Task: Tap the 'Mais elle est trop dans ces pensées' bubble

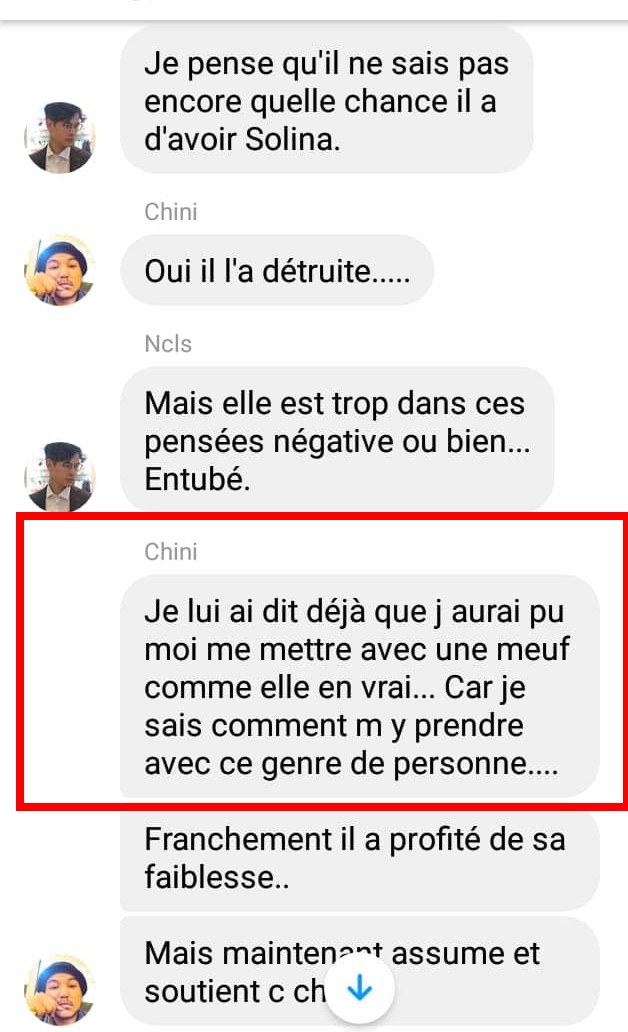Action: click(337, 440)
